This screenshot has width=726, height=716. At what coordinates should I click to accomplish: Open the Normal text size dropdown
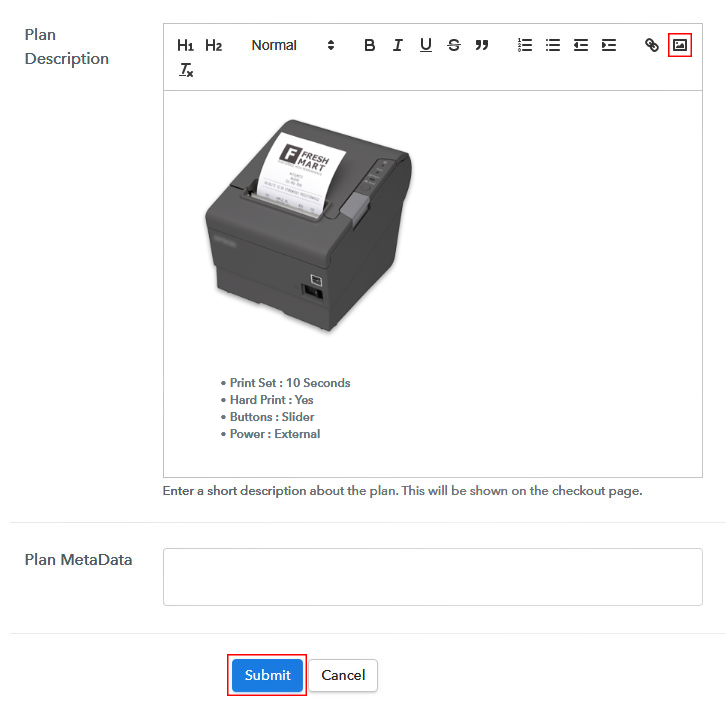[x=293, y=45]
